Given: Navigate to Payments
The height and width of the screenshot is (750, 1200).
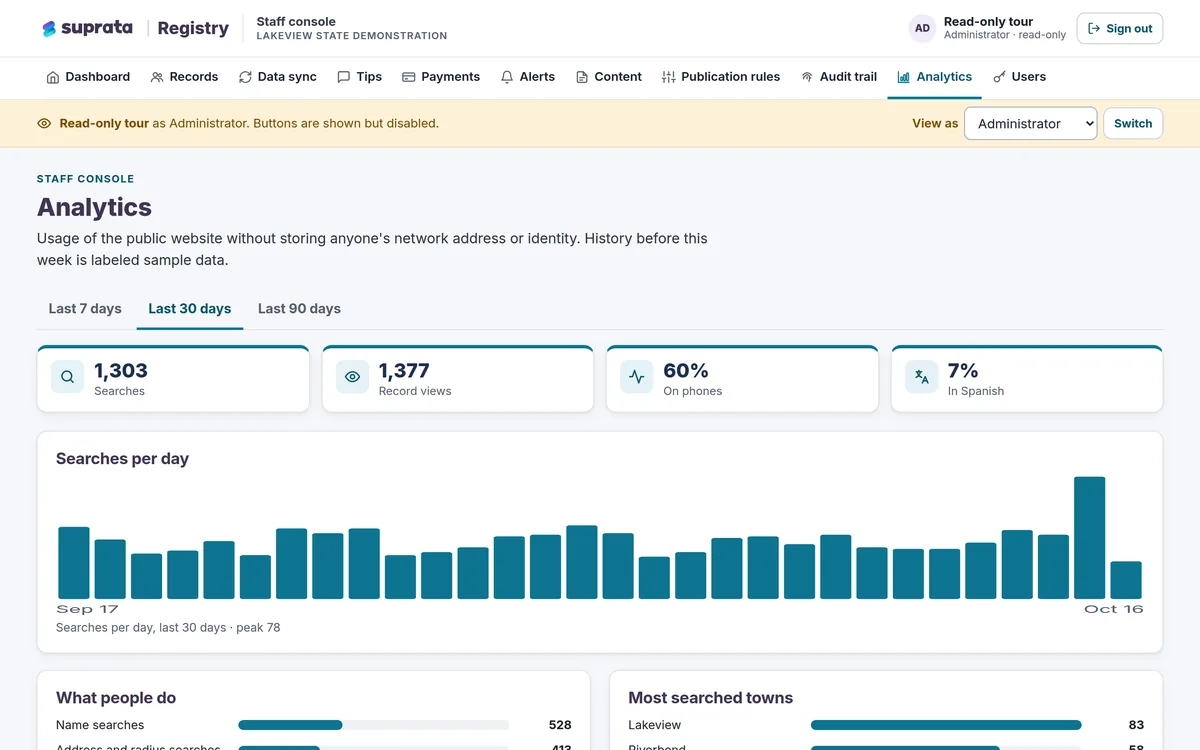Looking at the screenshot, I should tap(441, 77).
